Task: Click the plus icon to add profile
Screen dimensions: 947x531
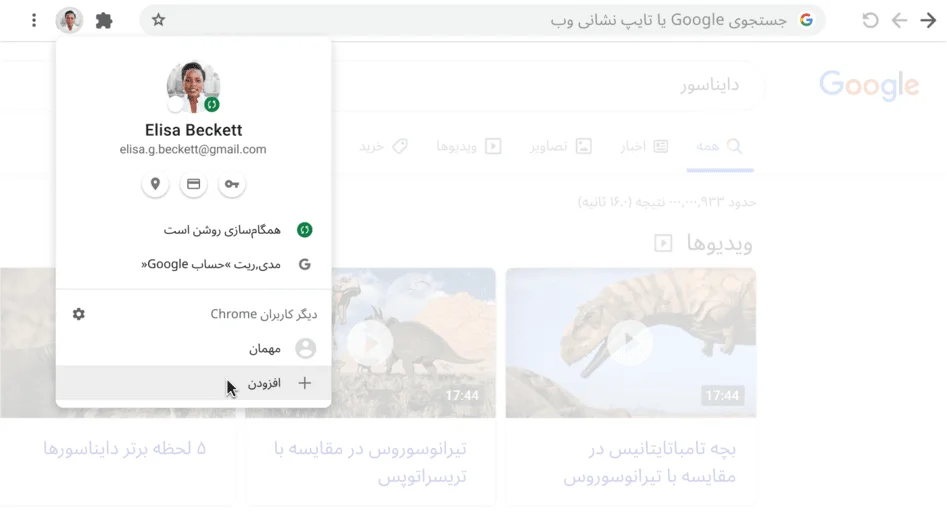Action: 304,382
